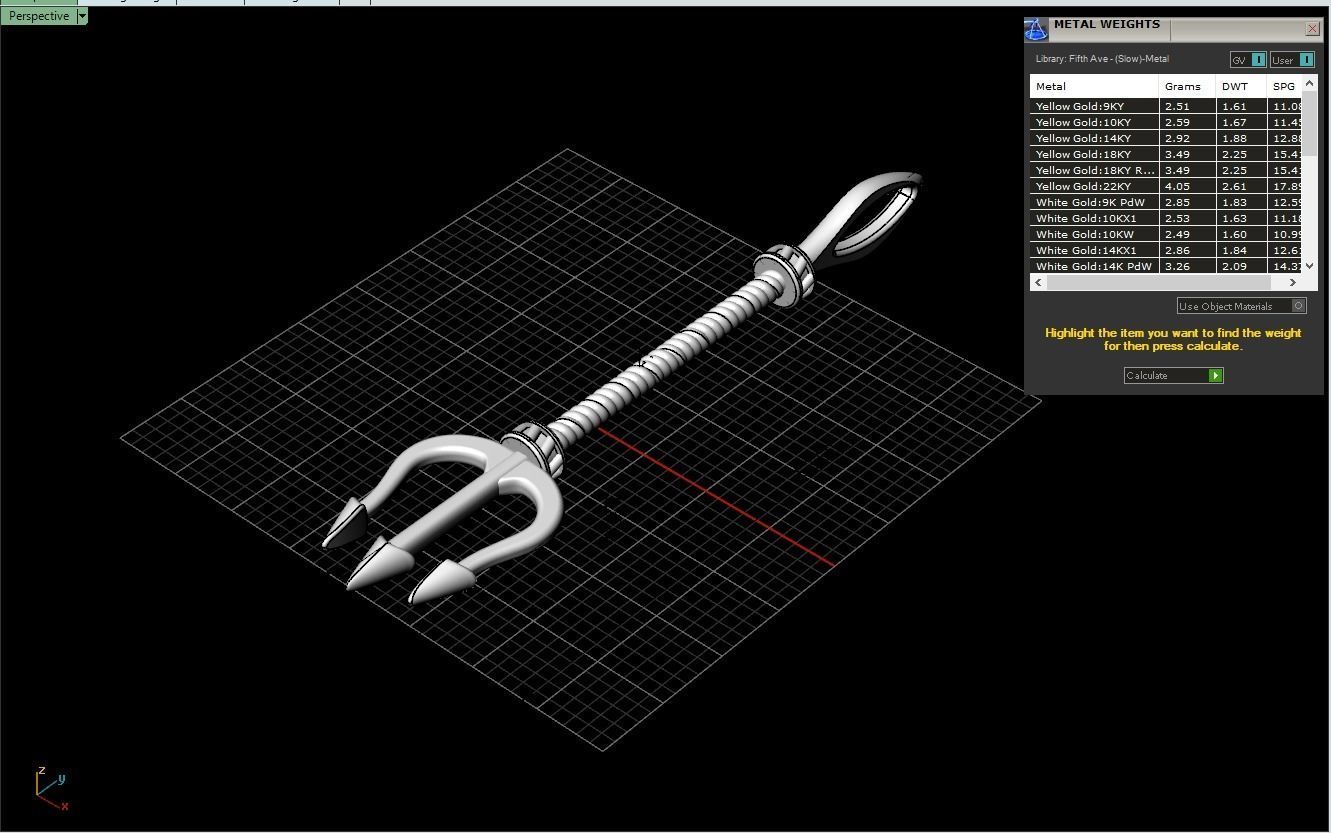Select the Yellow Gold:22KY row
This screenshot has height=833, width=1331.
coord(1166,186)
